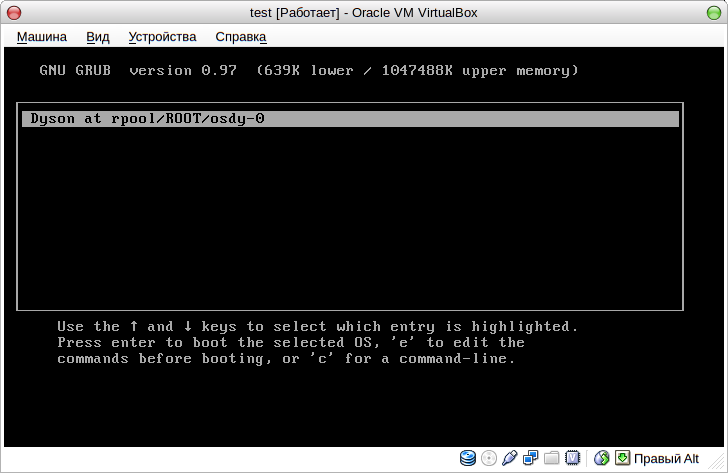Screen dimensions: 728x473
Task: Open the Устройства menu
Action: tap(162, 37)
